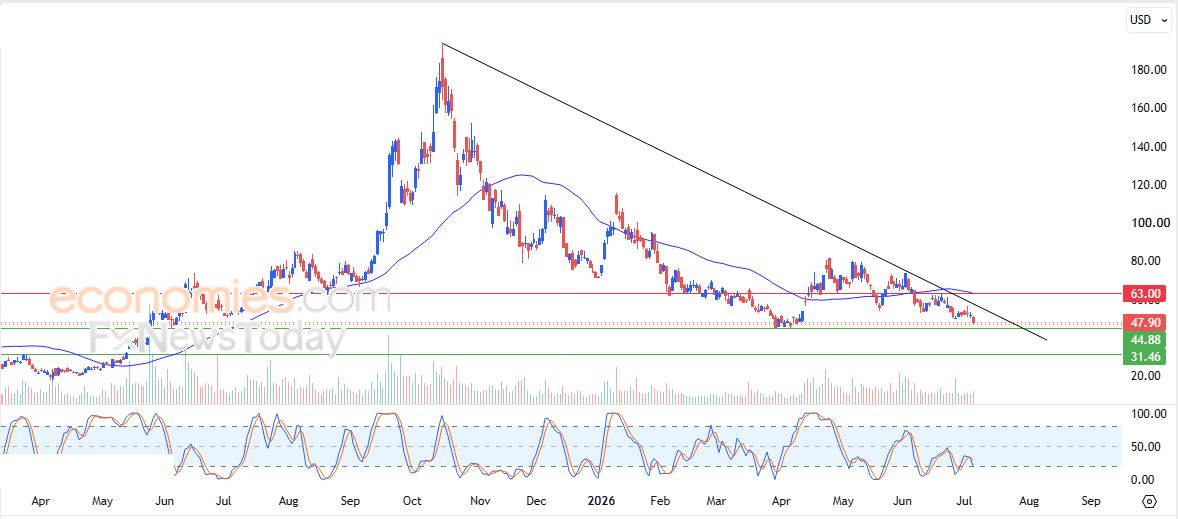1178x519 pixels.
Task: Select the blue moving average line
Action: coord(526,175)
